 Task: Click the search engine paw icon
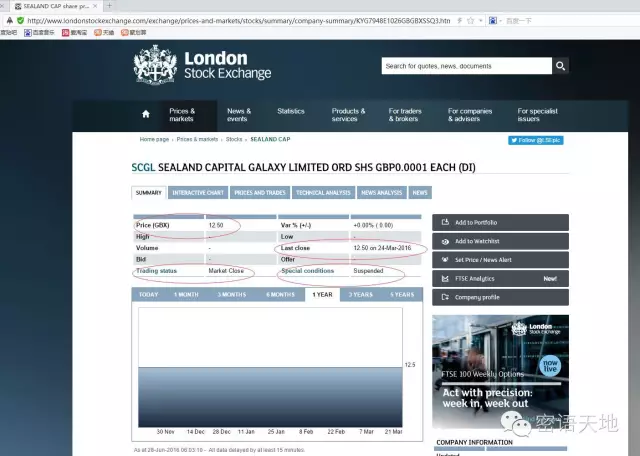click(x=493, y=20)
